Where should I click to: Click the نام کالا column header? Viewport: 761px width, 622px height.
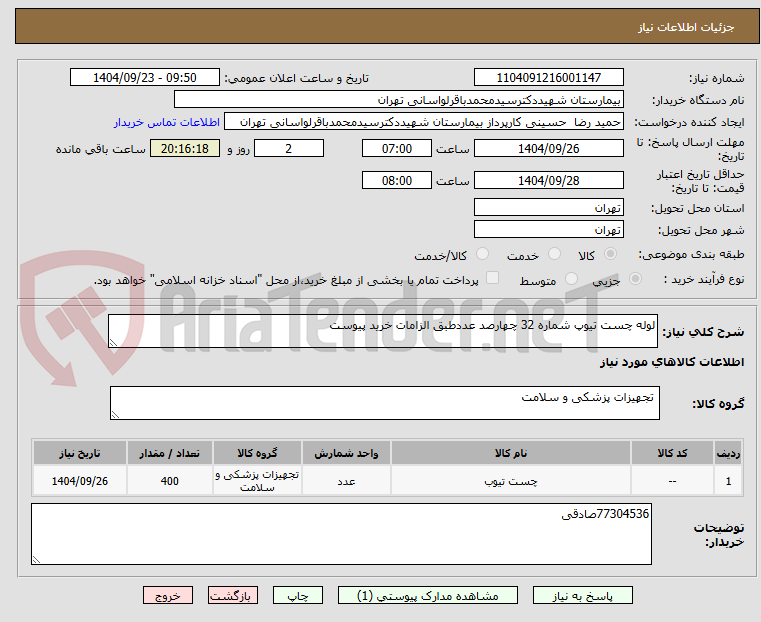[511, 453]
